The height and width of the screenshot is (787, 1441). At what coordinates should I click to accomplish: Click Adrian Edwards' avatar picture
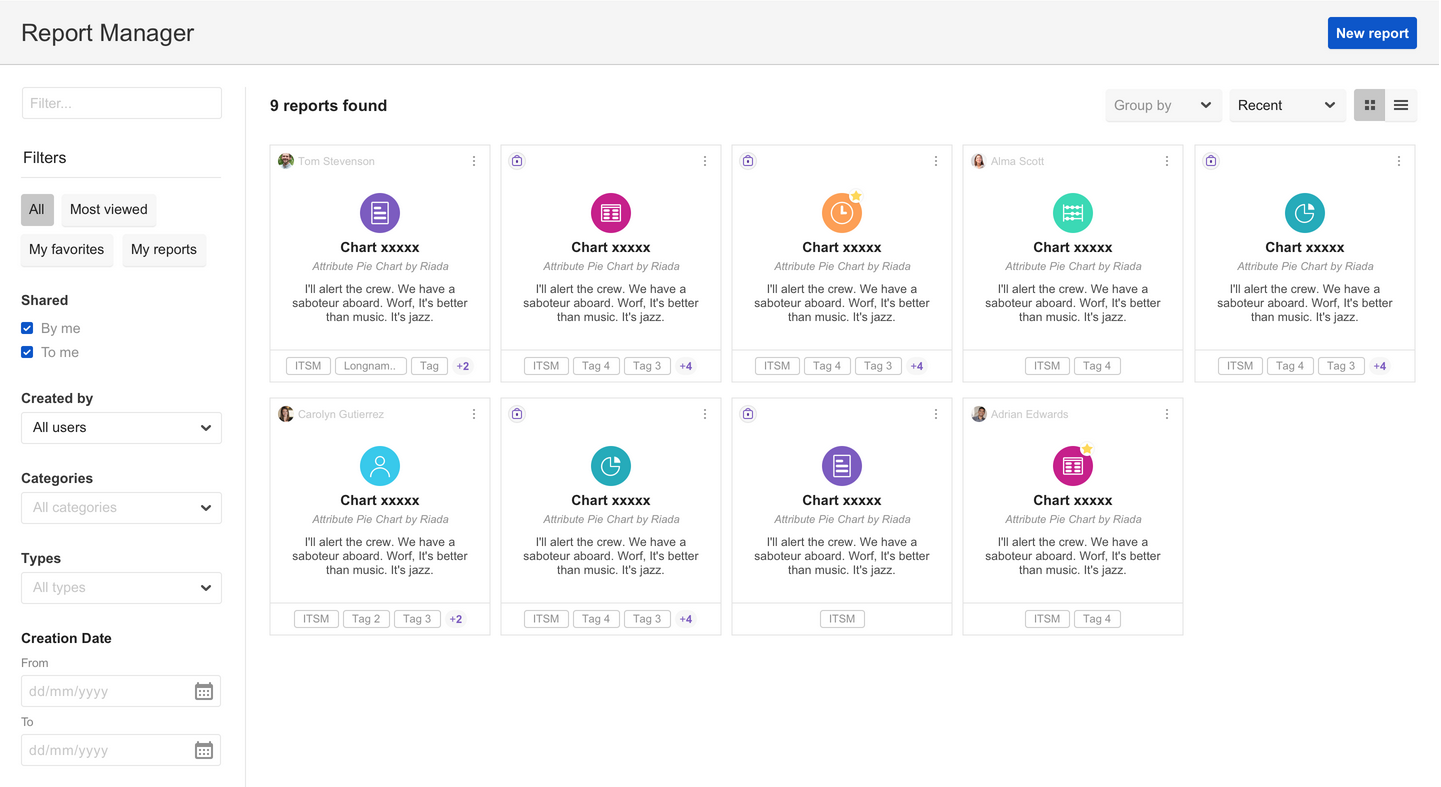(979, 414)
